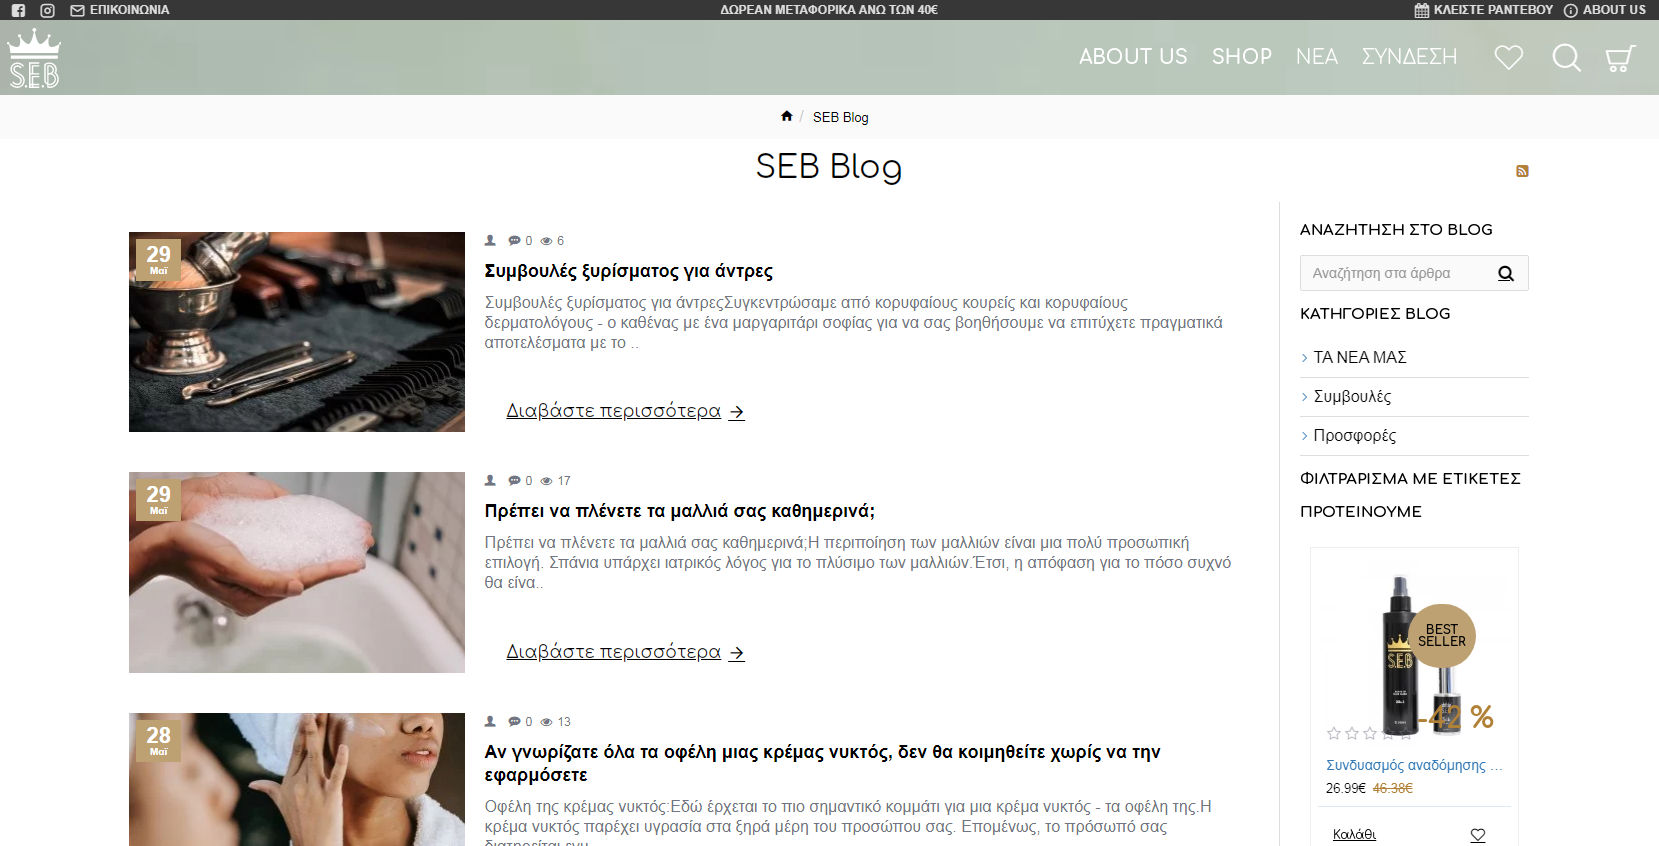
Task: Open the ABOUT US navigation menu
Action: pyautogui.click(x=1133, y=57)
